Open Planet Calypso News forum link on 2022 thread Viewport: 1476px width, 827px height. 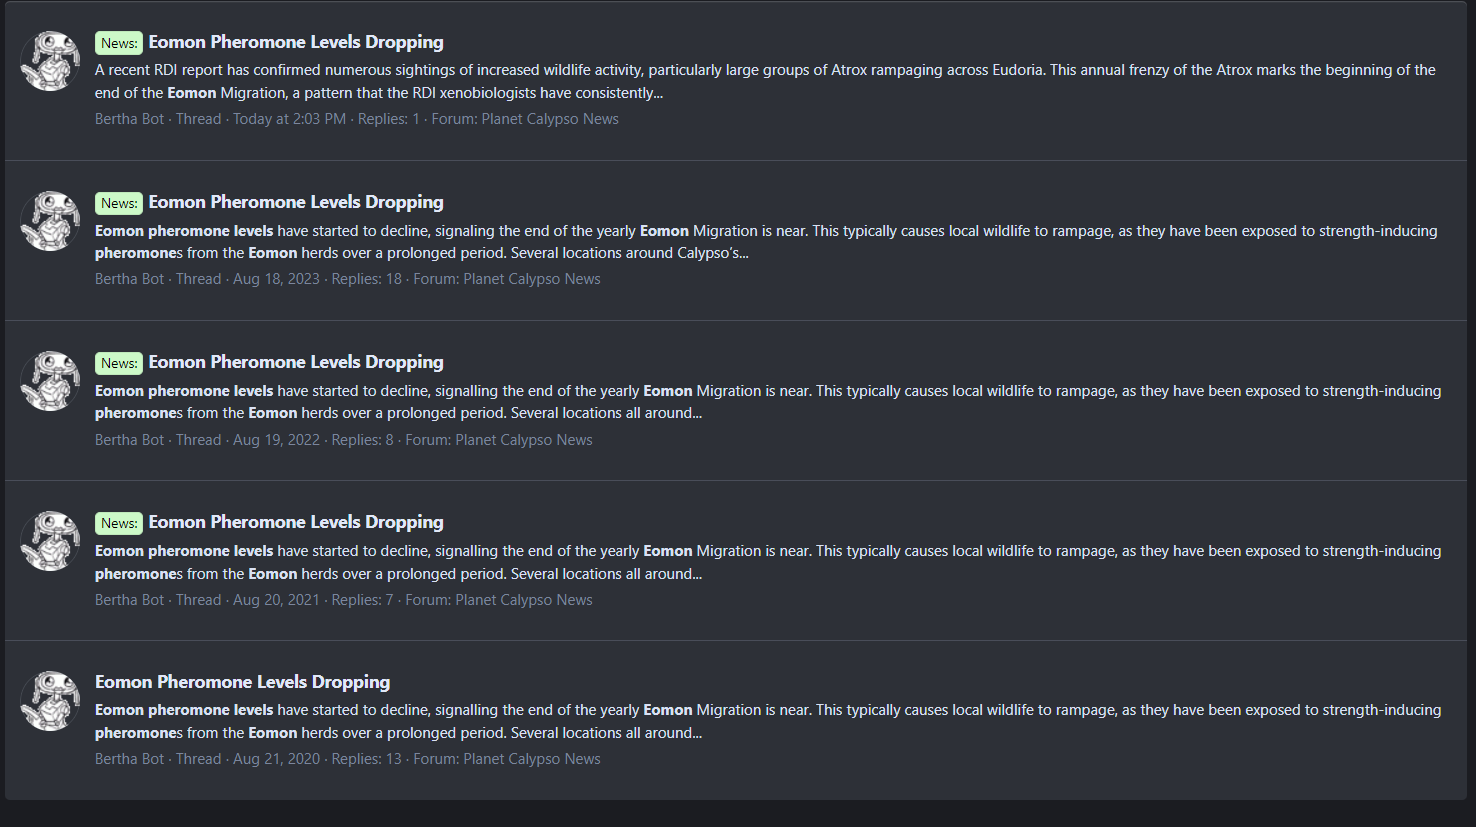tap(523, 440)
